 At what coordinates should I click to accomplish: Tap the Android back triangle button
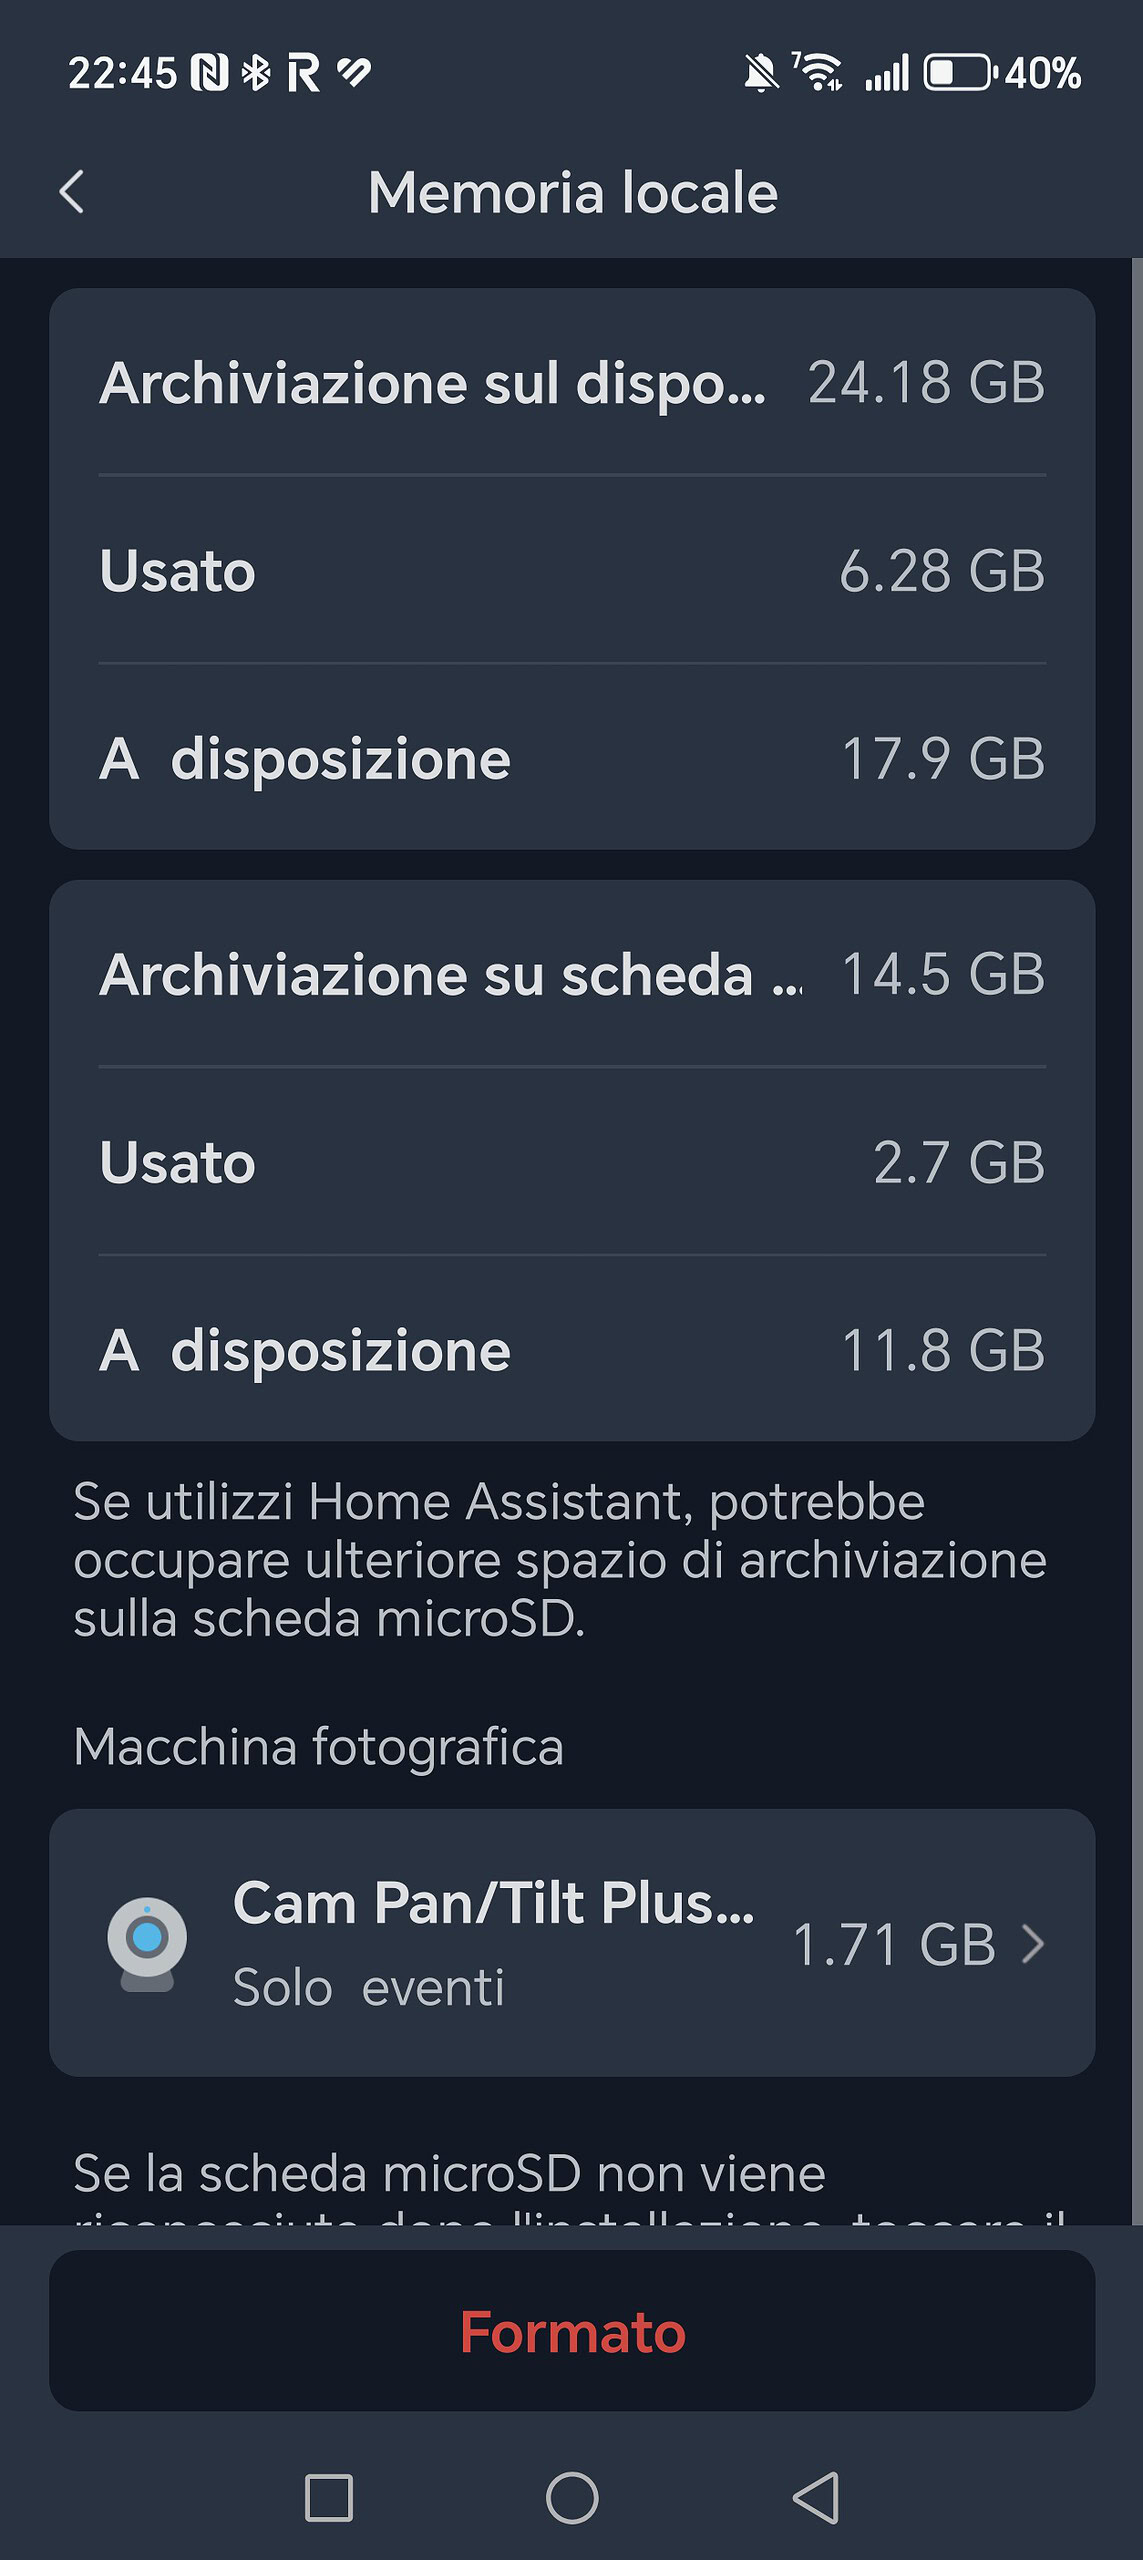pos(816,2497)
